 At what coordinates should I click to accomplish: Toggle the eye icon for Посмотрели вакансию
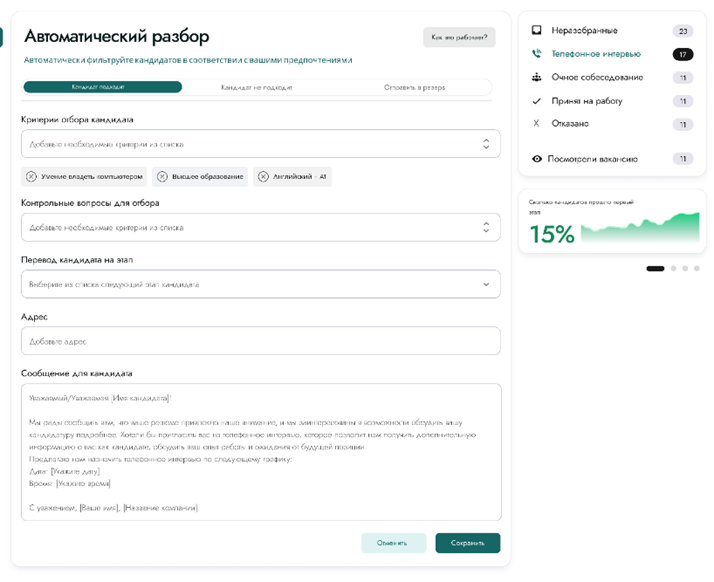[x=537, y=158]
